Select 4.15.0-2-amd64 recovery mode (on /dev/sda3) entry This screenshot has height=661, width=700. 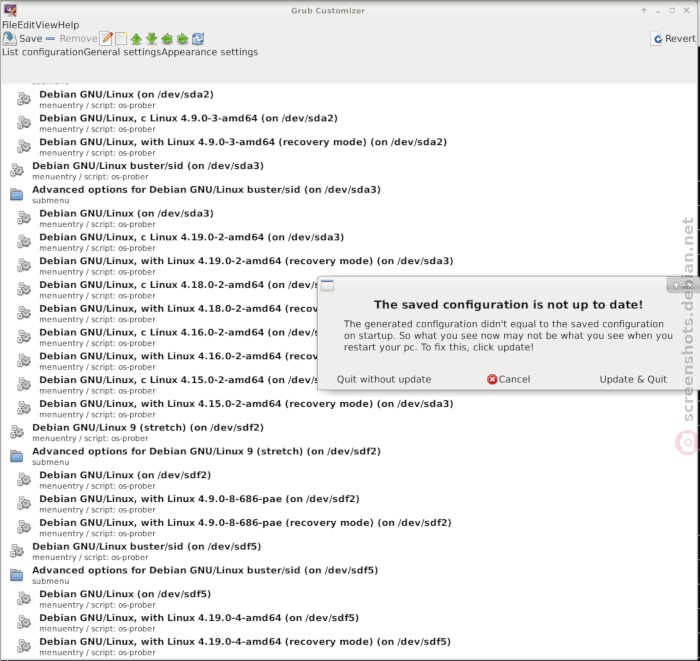(x=246, y=409)
